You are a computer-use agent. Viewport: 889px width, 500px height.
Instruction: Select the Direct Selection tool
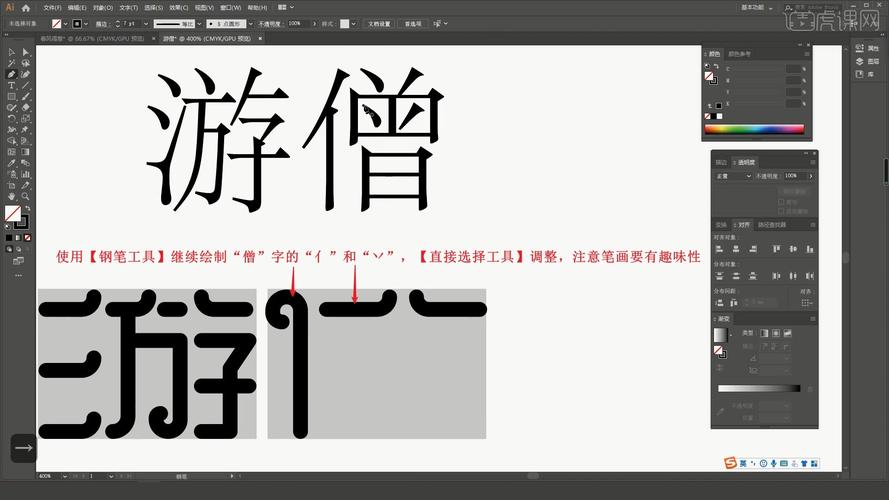[x=26, y=52]
